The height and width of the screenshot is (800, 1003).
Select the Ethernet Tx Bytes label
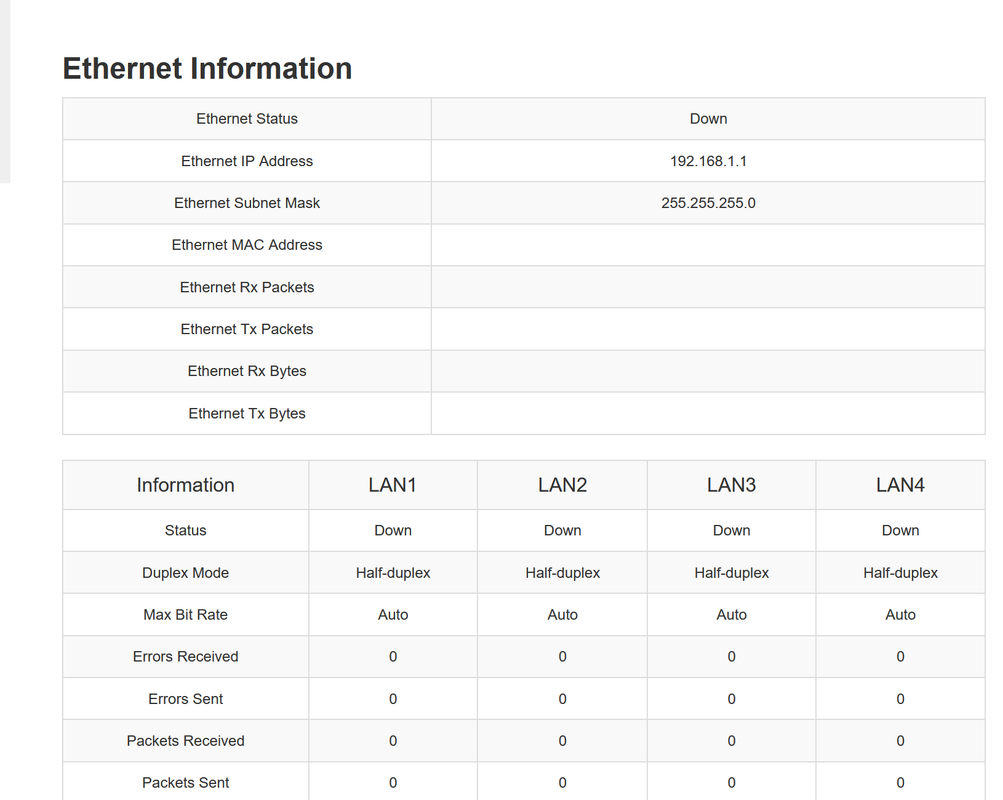247,413
